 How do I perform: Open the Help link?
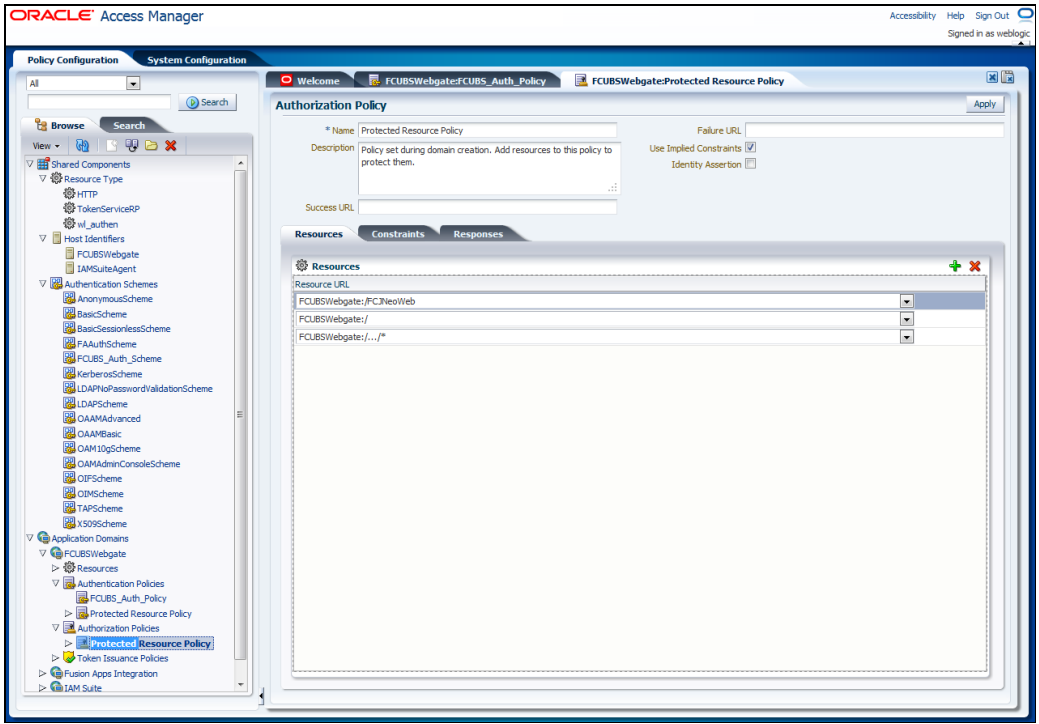tap(955, 15)
